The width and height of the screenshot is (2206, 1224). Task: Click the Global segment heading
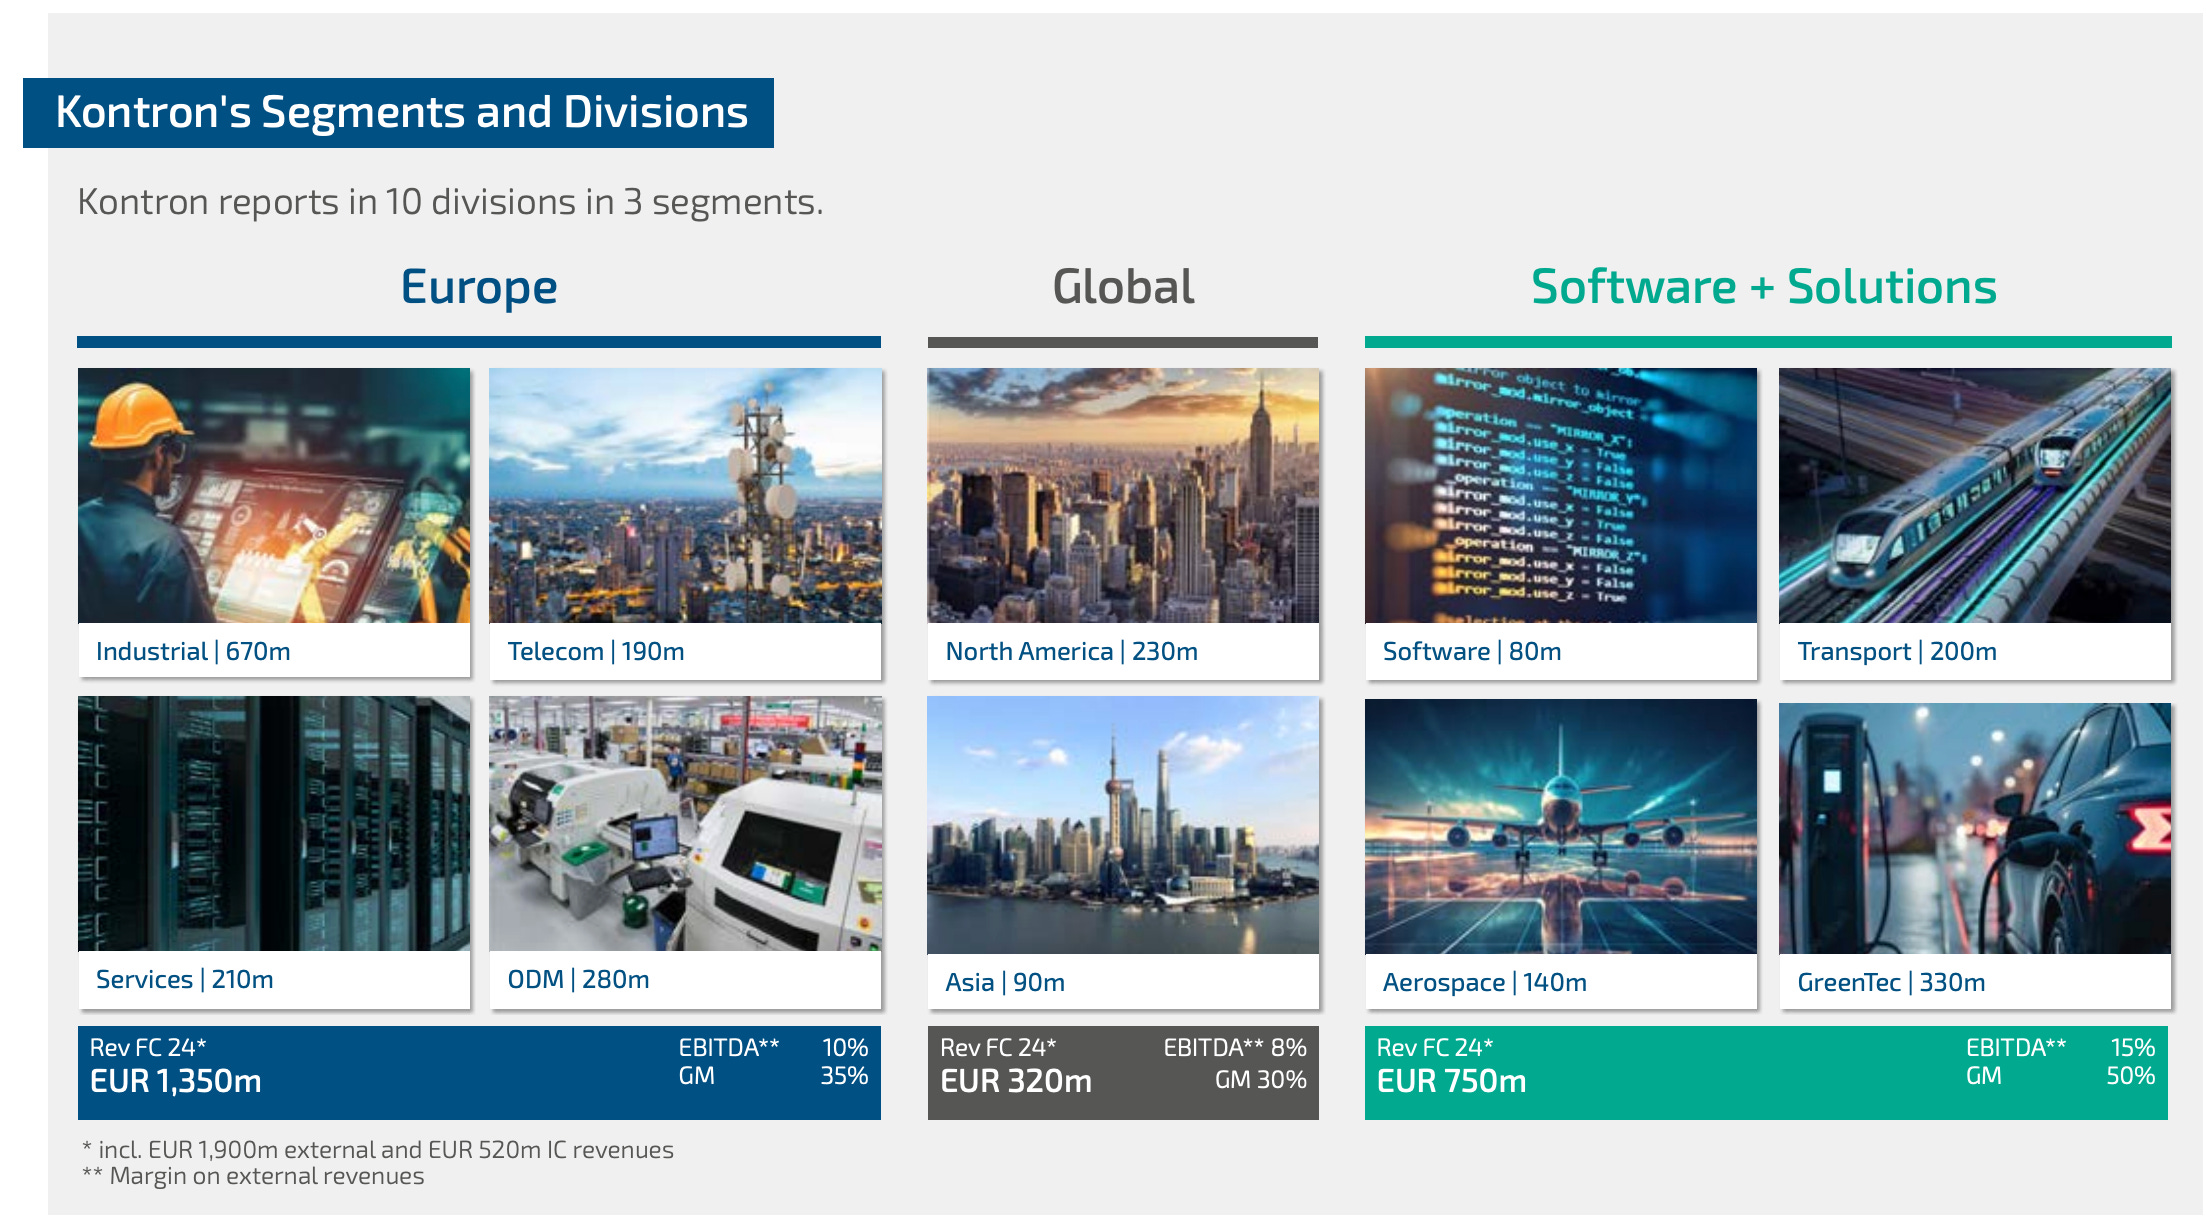(1122, 287)
